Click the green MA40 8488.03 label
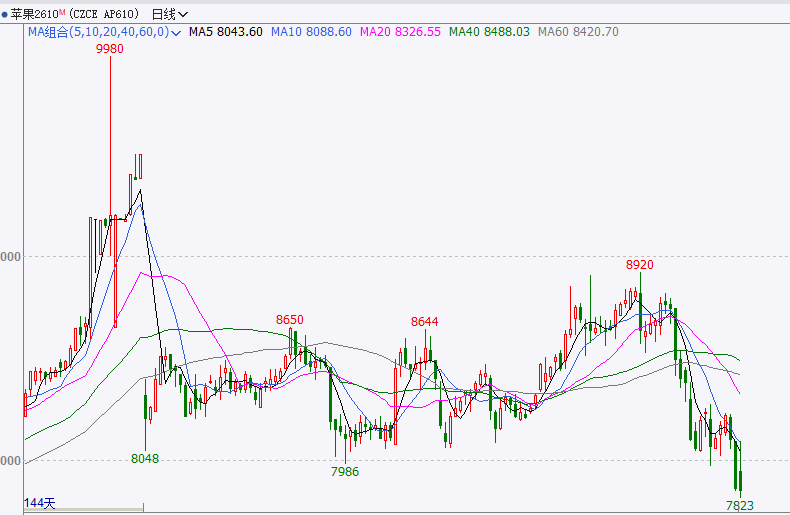The width and height of the screenshot is (790, 515). [489, 32]
